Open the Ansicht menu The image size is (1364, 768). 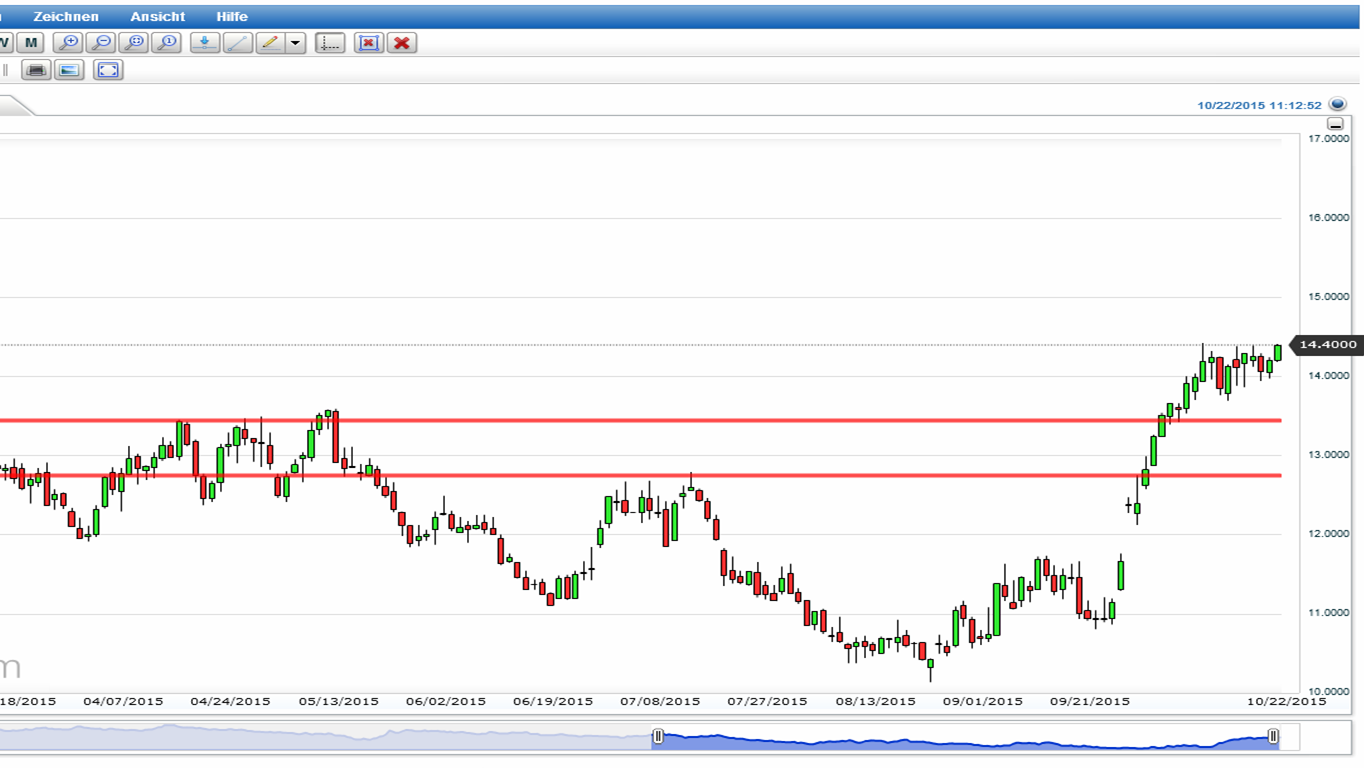(157, 17)
